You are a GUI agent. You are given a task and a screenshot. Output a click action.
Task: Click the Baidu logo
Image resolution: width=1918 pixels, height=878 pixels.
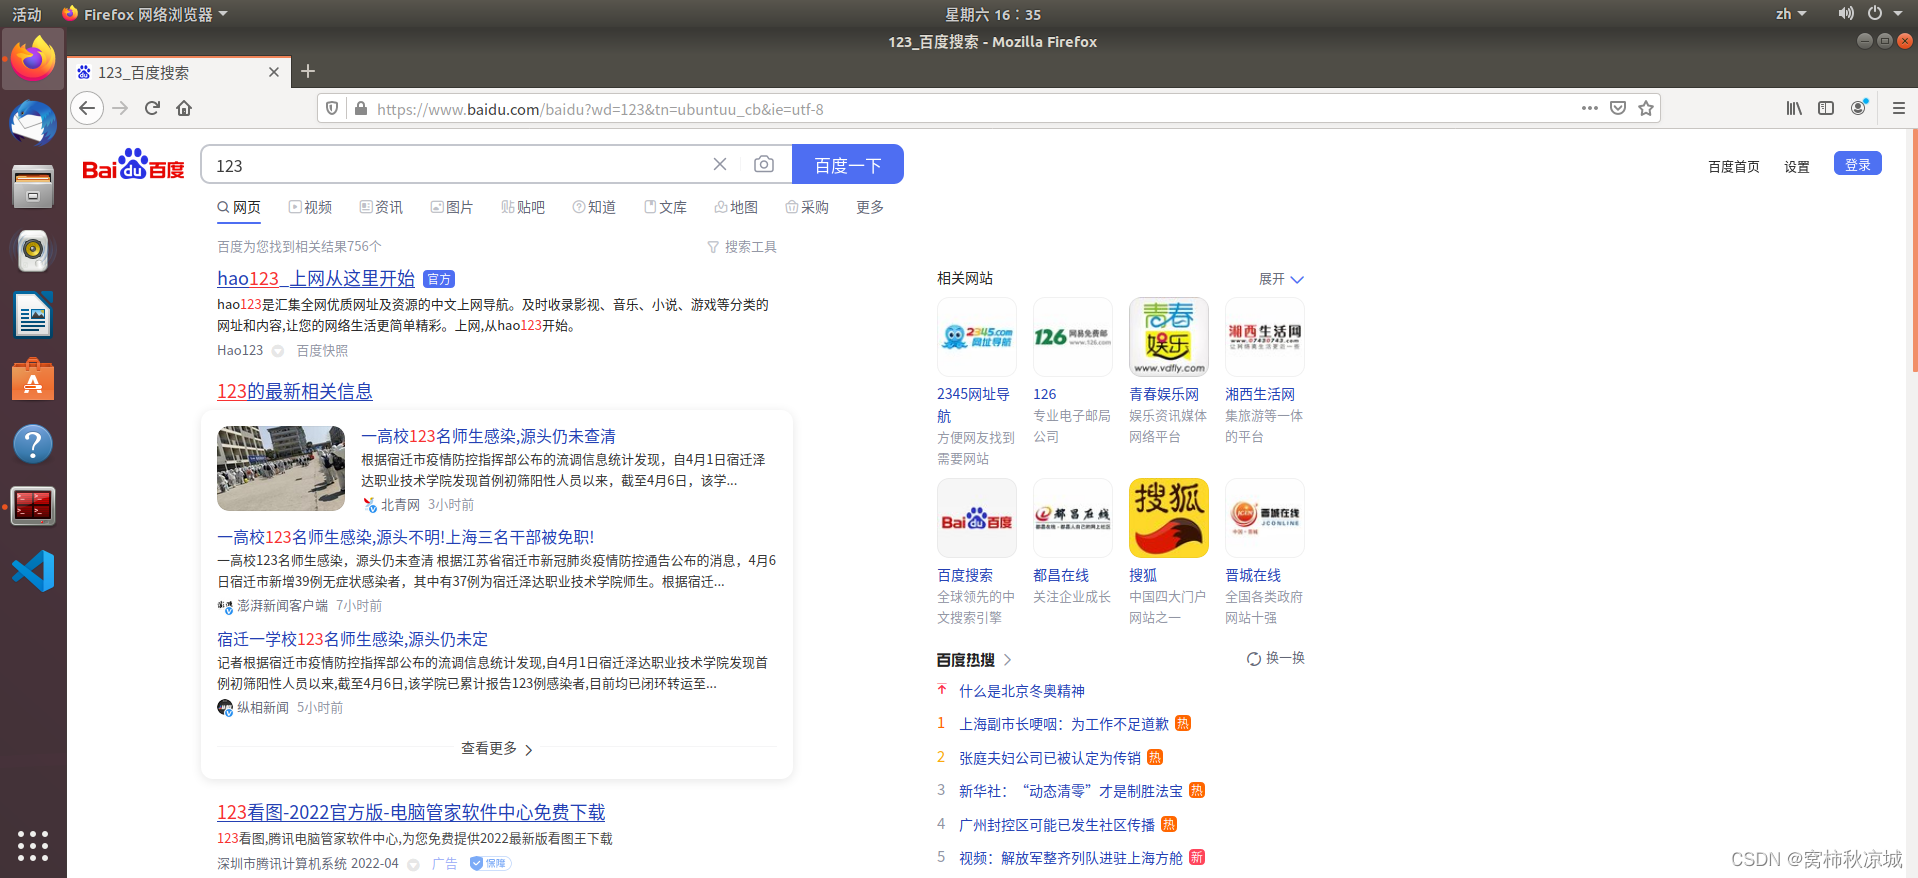[x=134, y=165]
